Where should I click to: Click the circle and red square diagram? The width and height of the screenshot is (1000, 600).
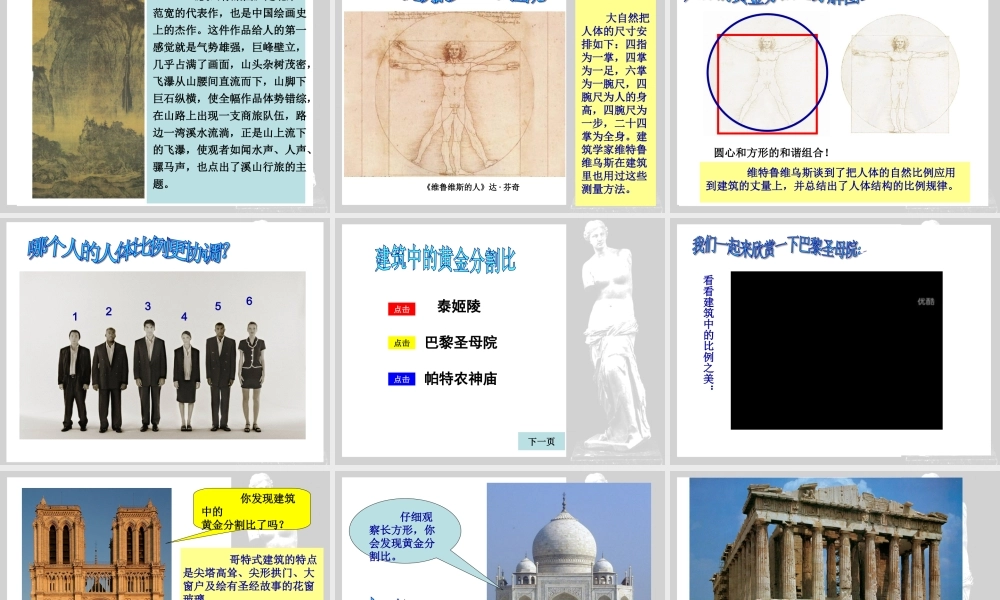pos(767,73)
